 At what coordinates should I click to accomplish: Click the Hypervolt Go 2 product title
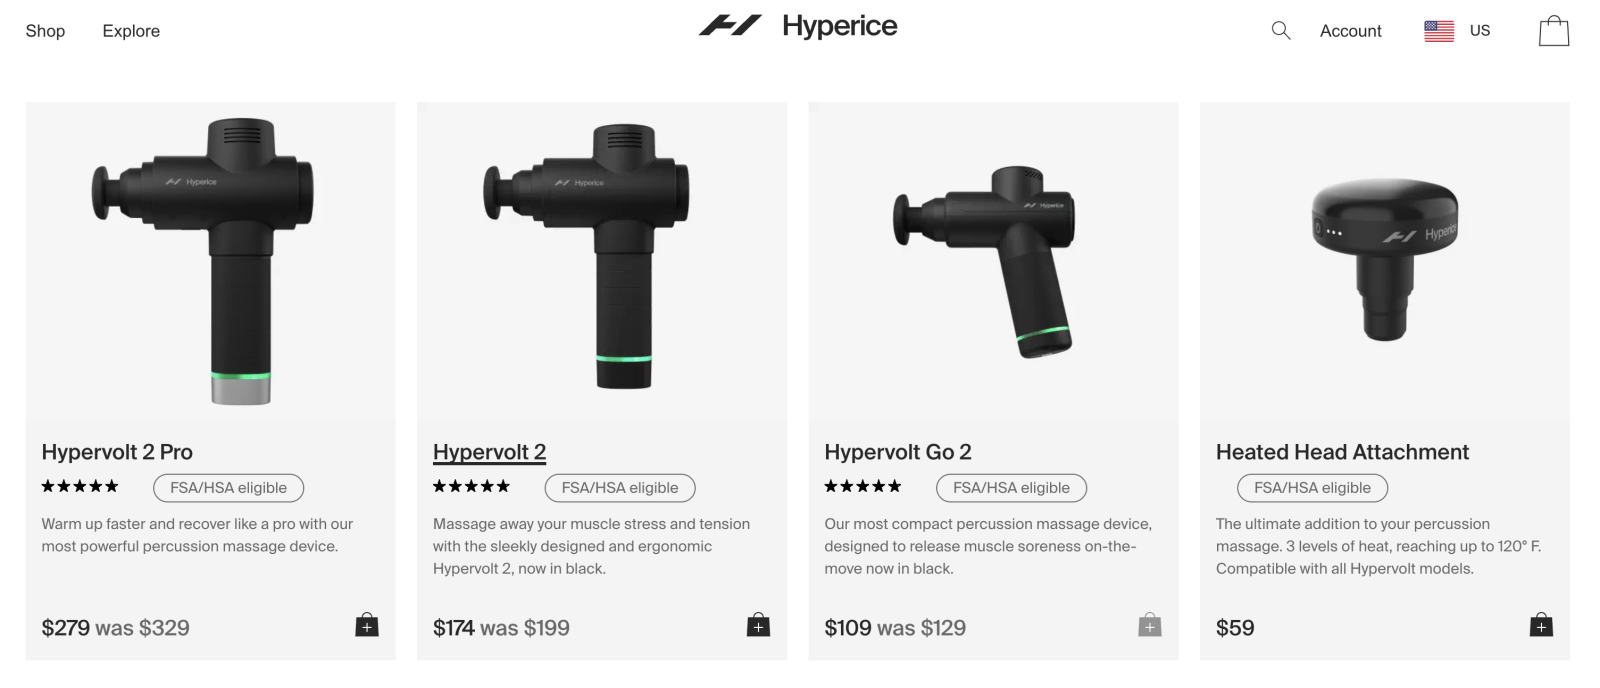pos(897,452)
